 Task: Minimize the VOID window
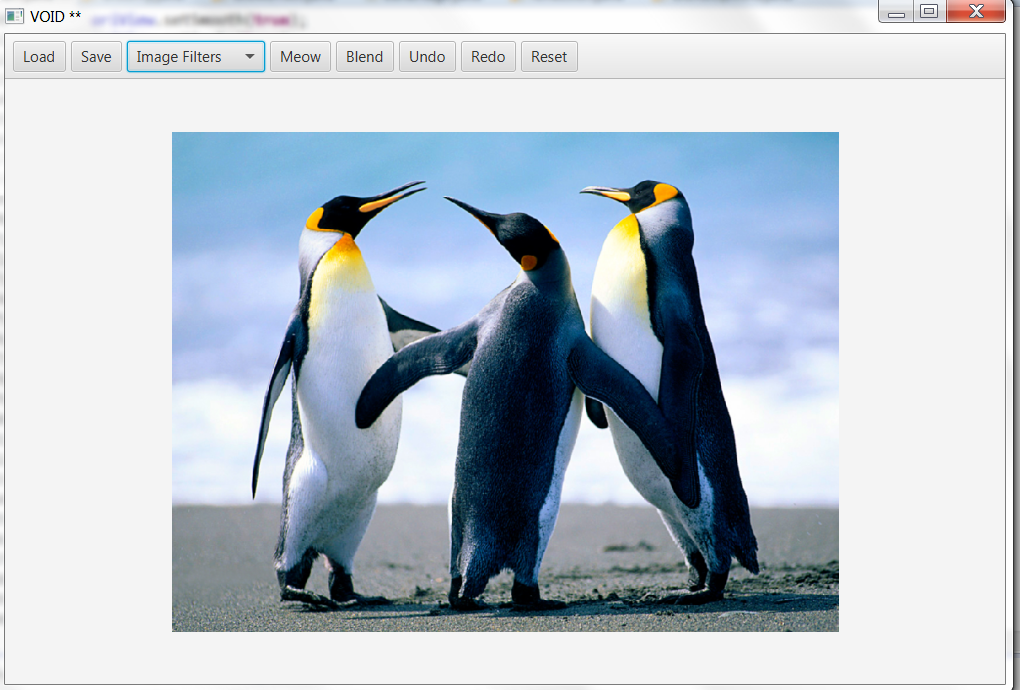[x=896, y=11]
